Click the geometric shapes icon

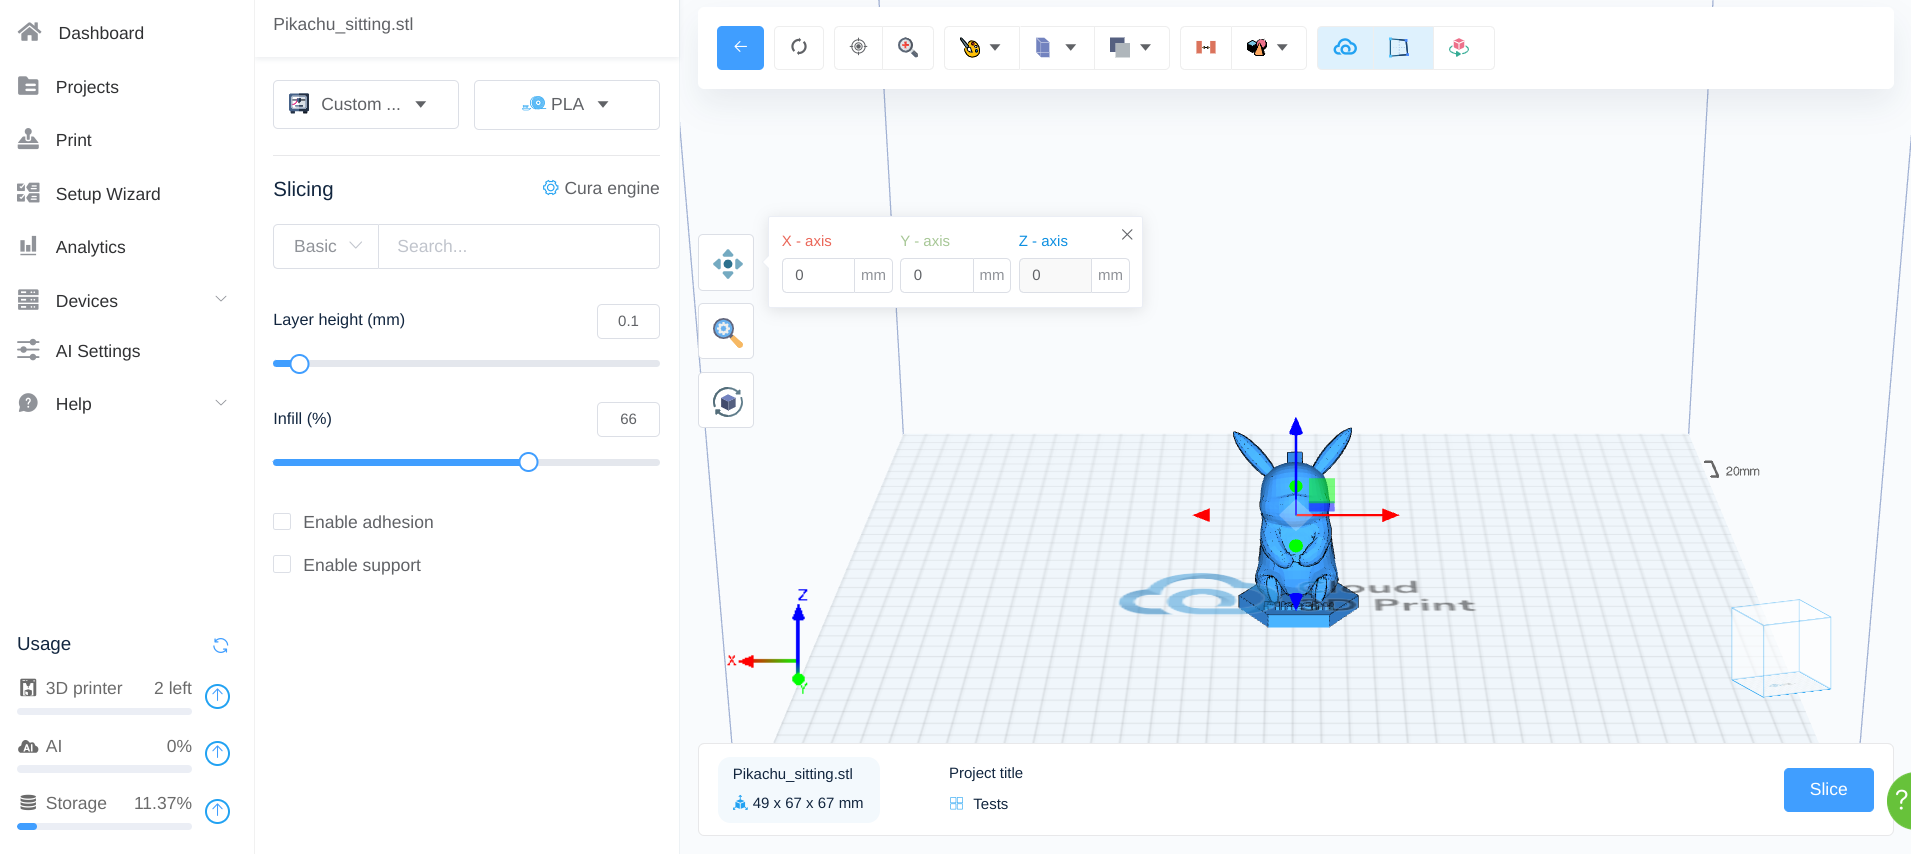[x=1257, y=47]
